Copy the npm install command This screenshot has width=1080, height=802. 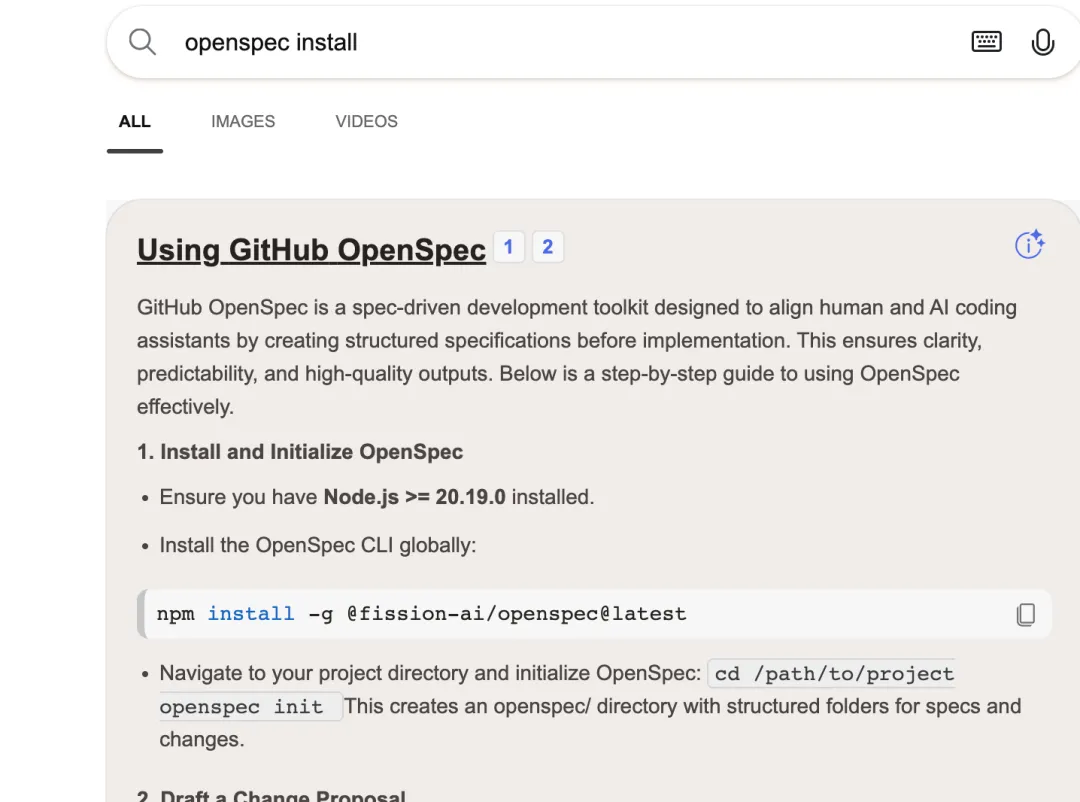[1025, 614]
